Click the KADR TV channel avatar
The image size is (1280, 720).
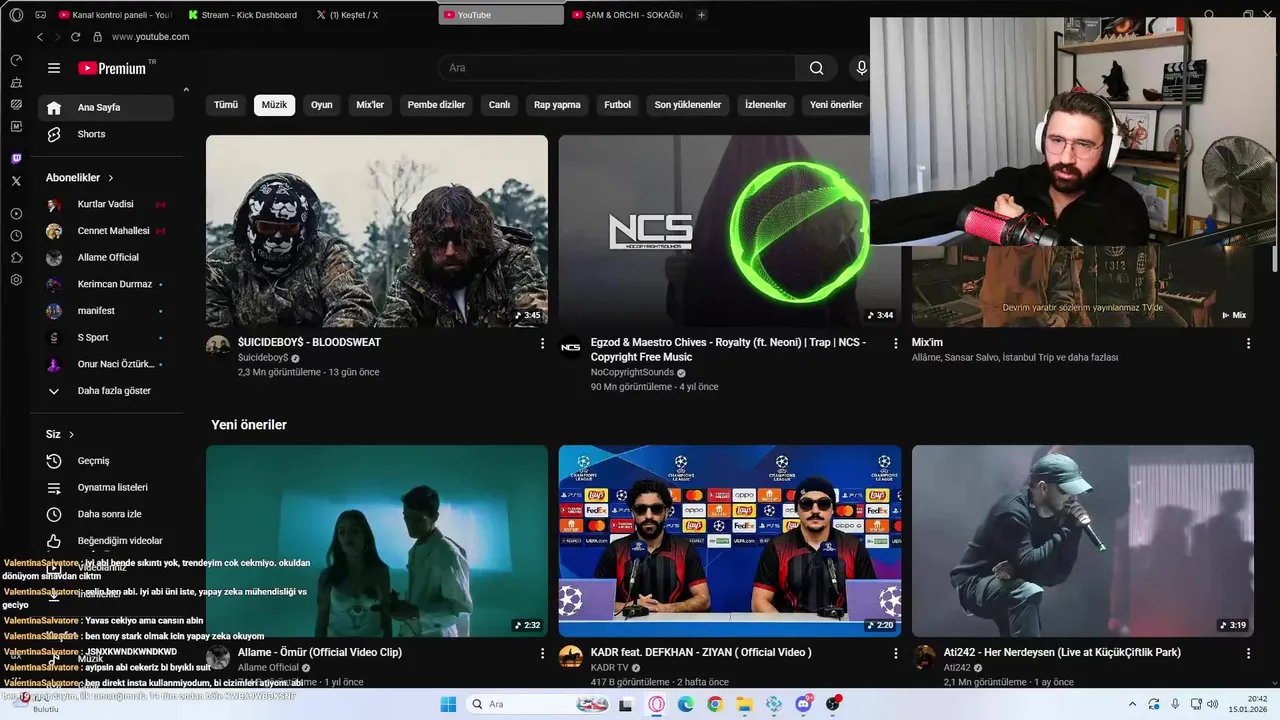coord(570,657)
